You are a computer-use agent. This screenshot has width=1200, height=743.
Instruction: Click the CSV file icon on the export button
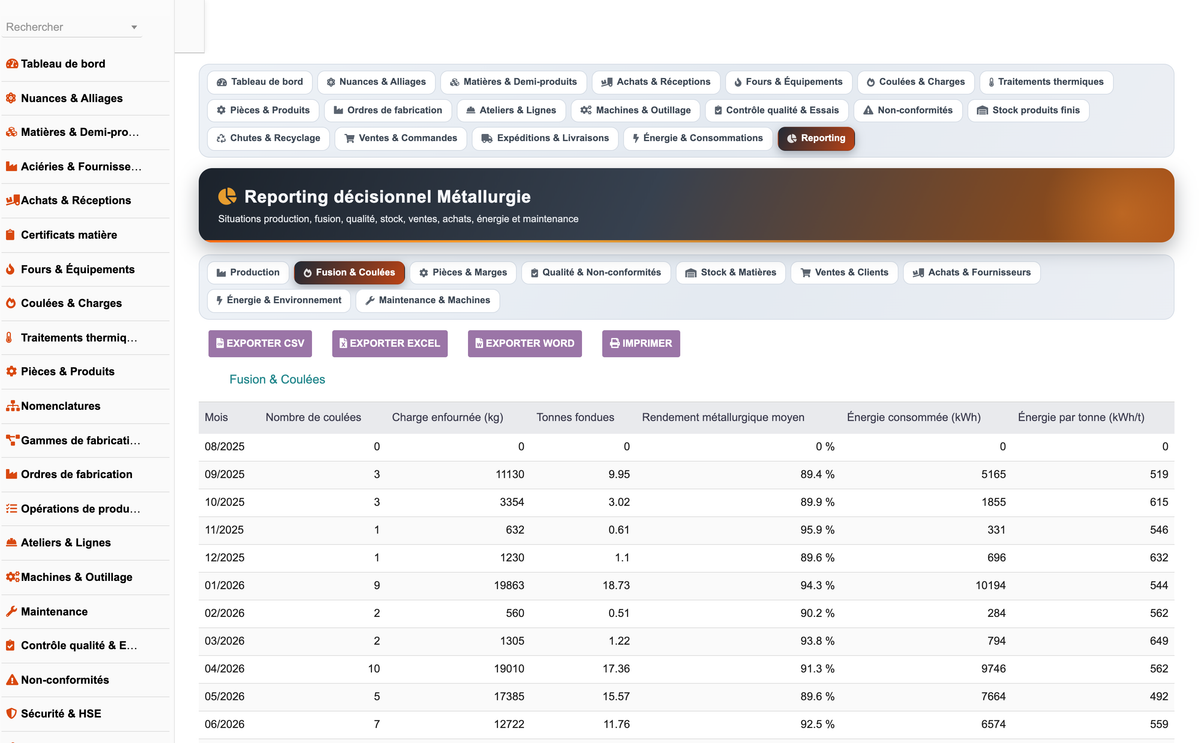pos(220,343)
